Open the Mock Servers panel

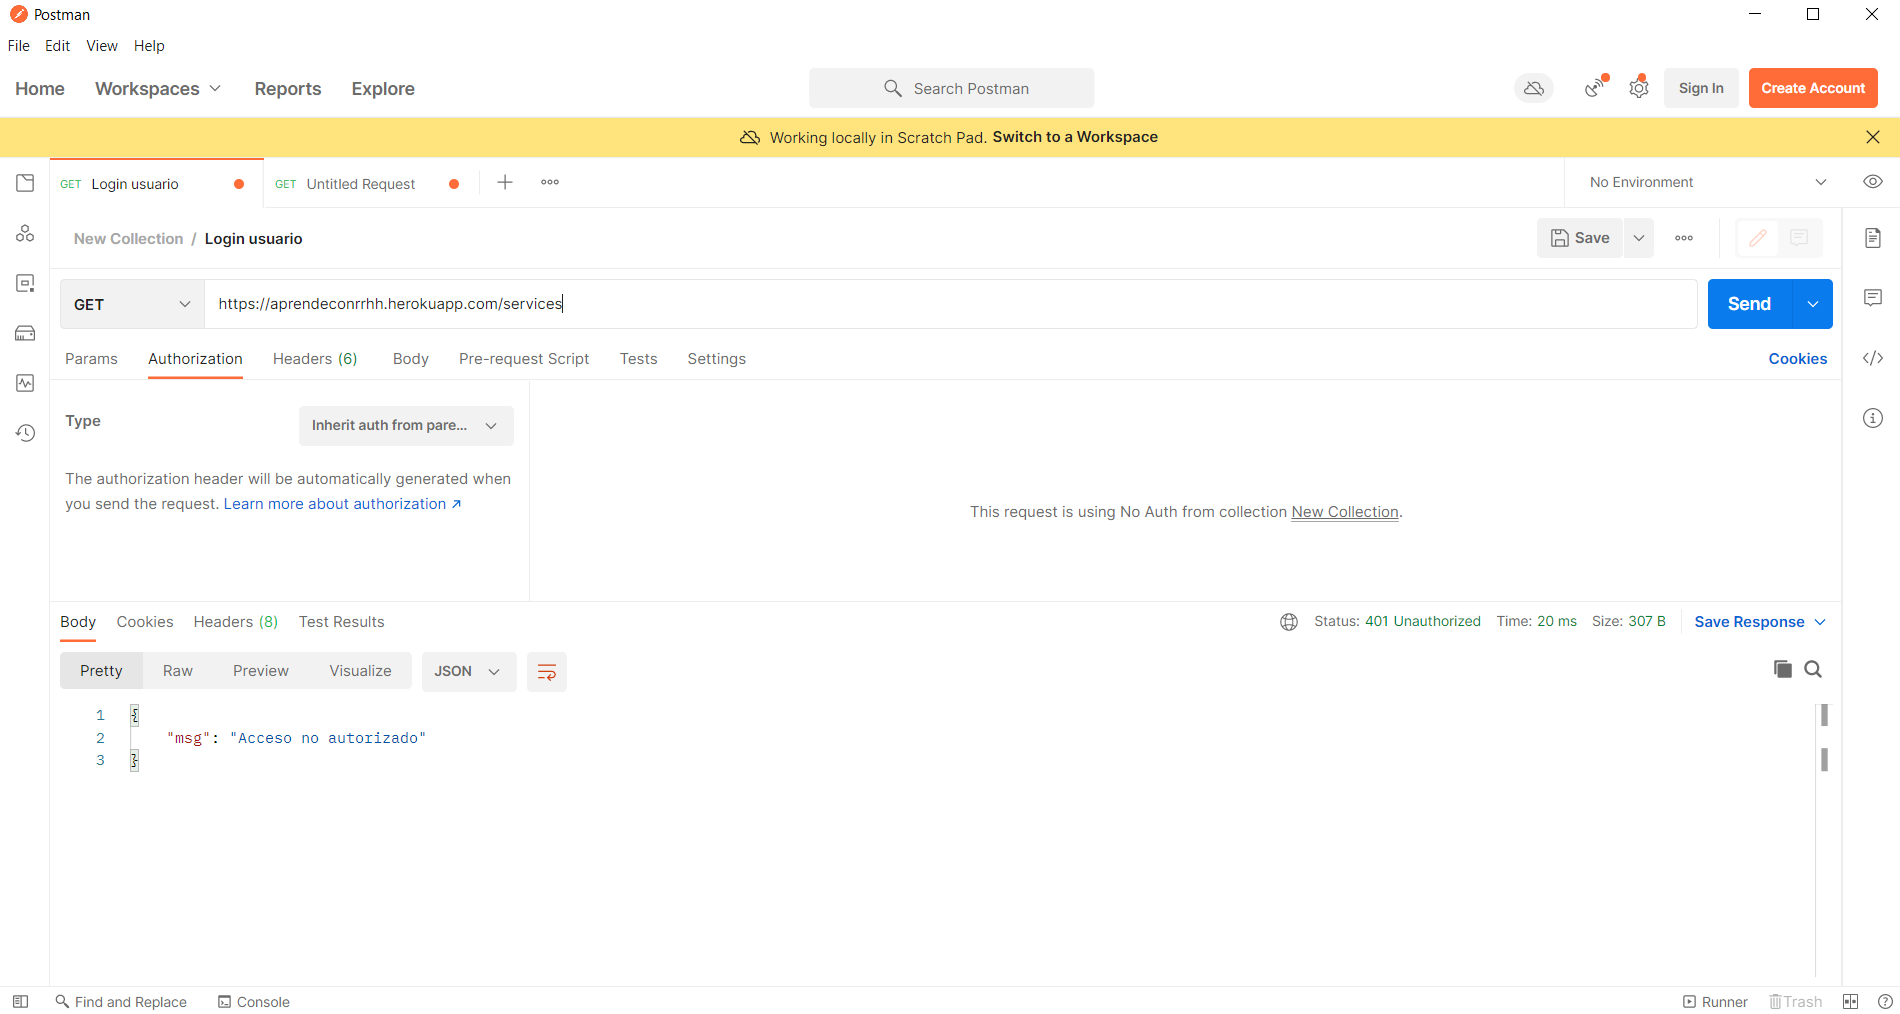[x=25, y=333]
